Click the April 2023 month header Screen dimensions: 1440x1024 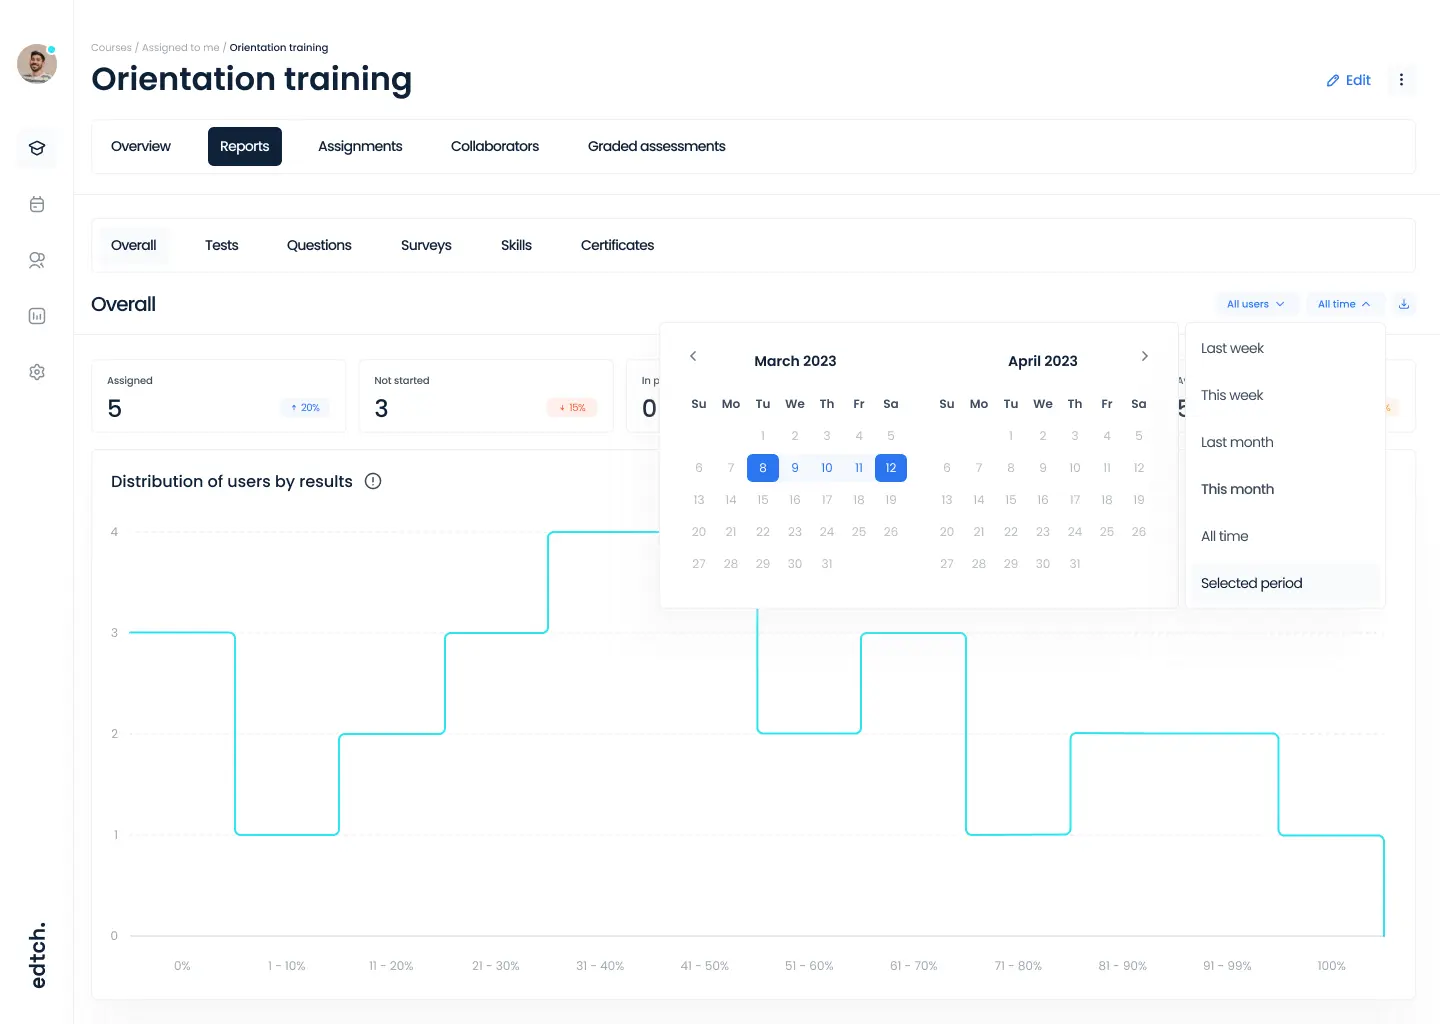click(1043, 361)
